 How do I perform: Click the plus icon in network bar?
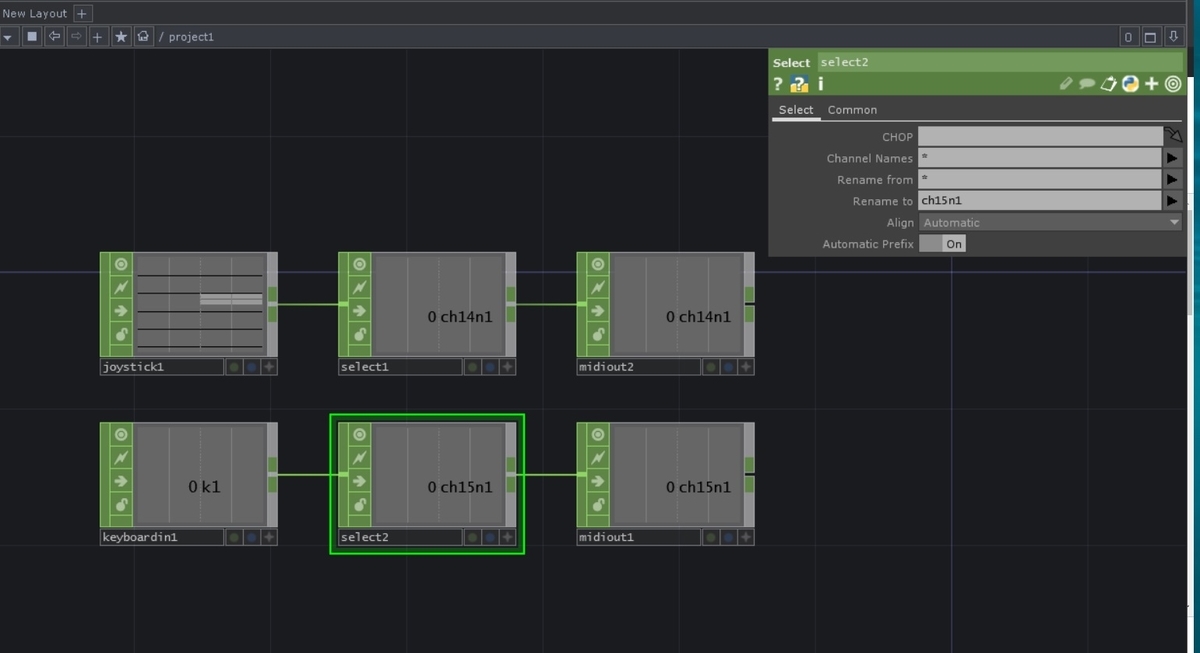pyautogui.click(x=97, y=37)
